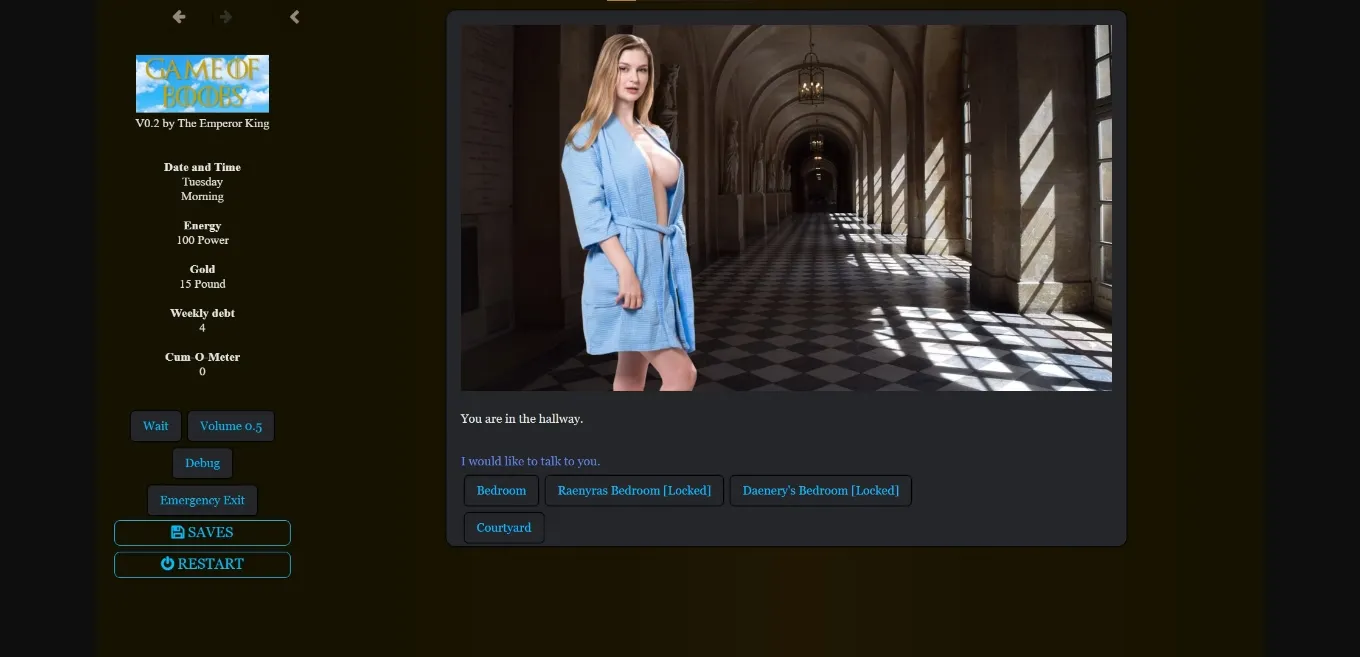The height and width of the screenshot is (657, 1360).
Task: Collapse the sidebar with the chevron arrow
Action: click(x=294, y=17)
